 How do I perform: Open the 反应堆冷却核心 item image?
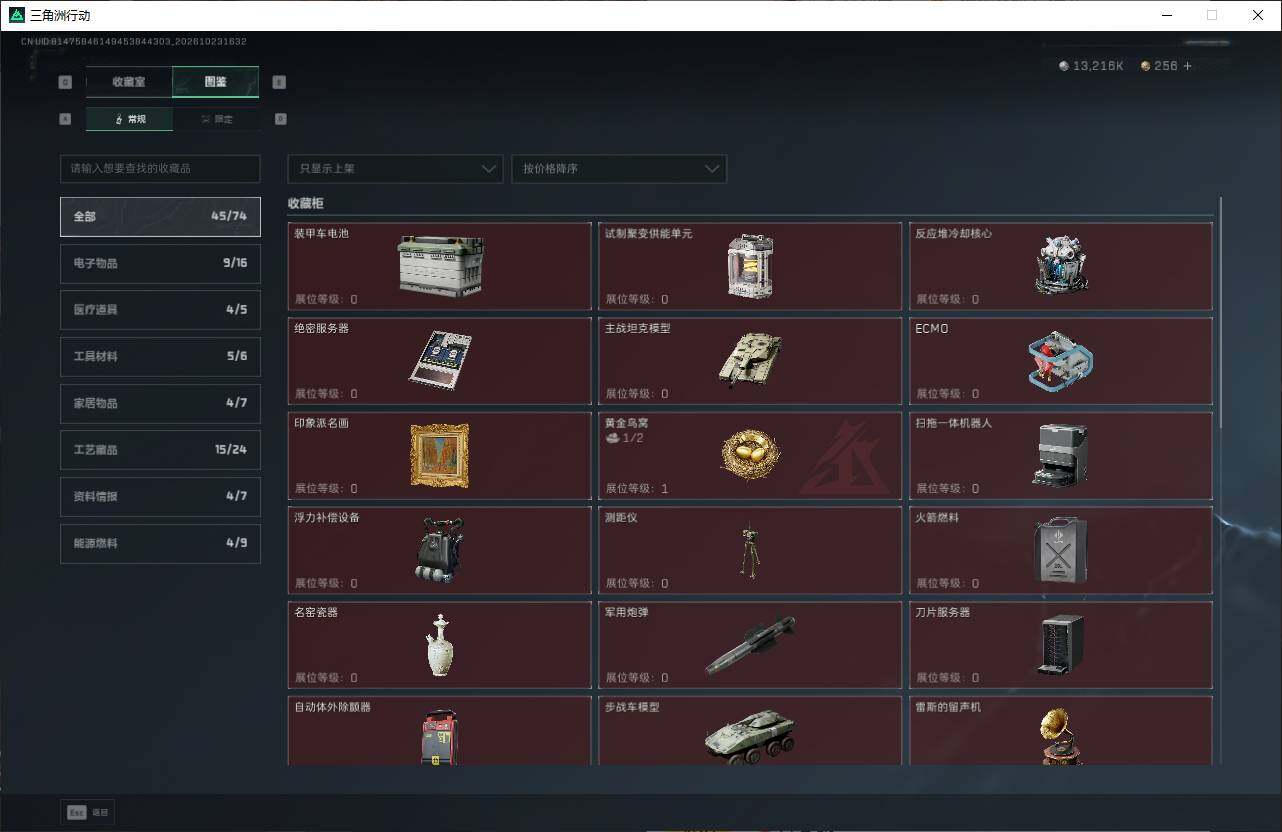click(x=1061, y=265)
